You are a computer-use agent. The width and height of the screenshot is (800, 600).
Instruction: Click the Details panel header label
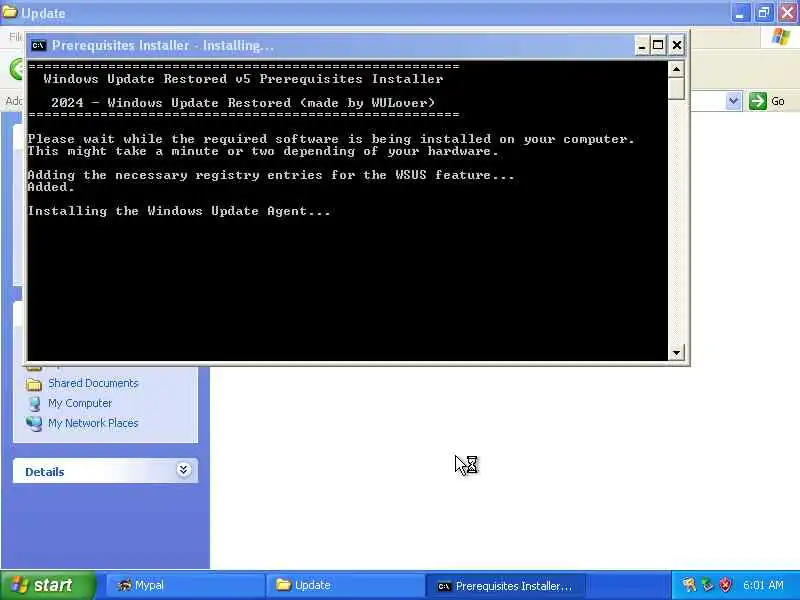[x=45, y=472]
